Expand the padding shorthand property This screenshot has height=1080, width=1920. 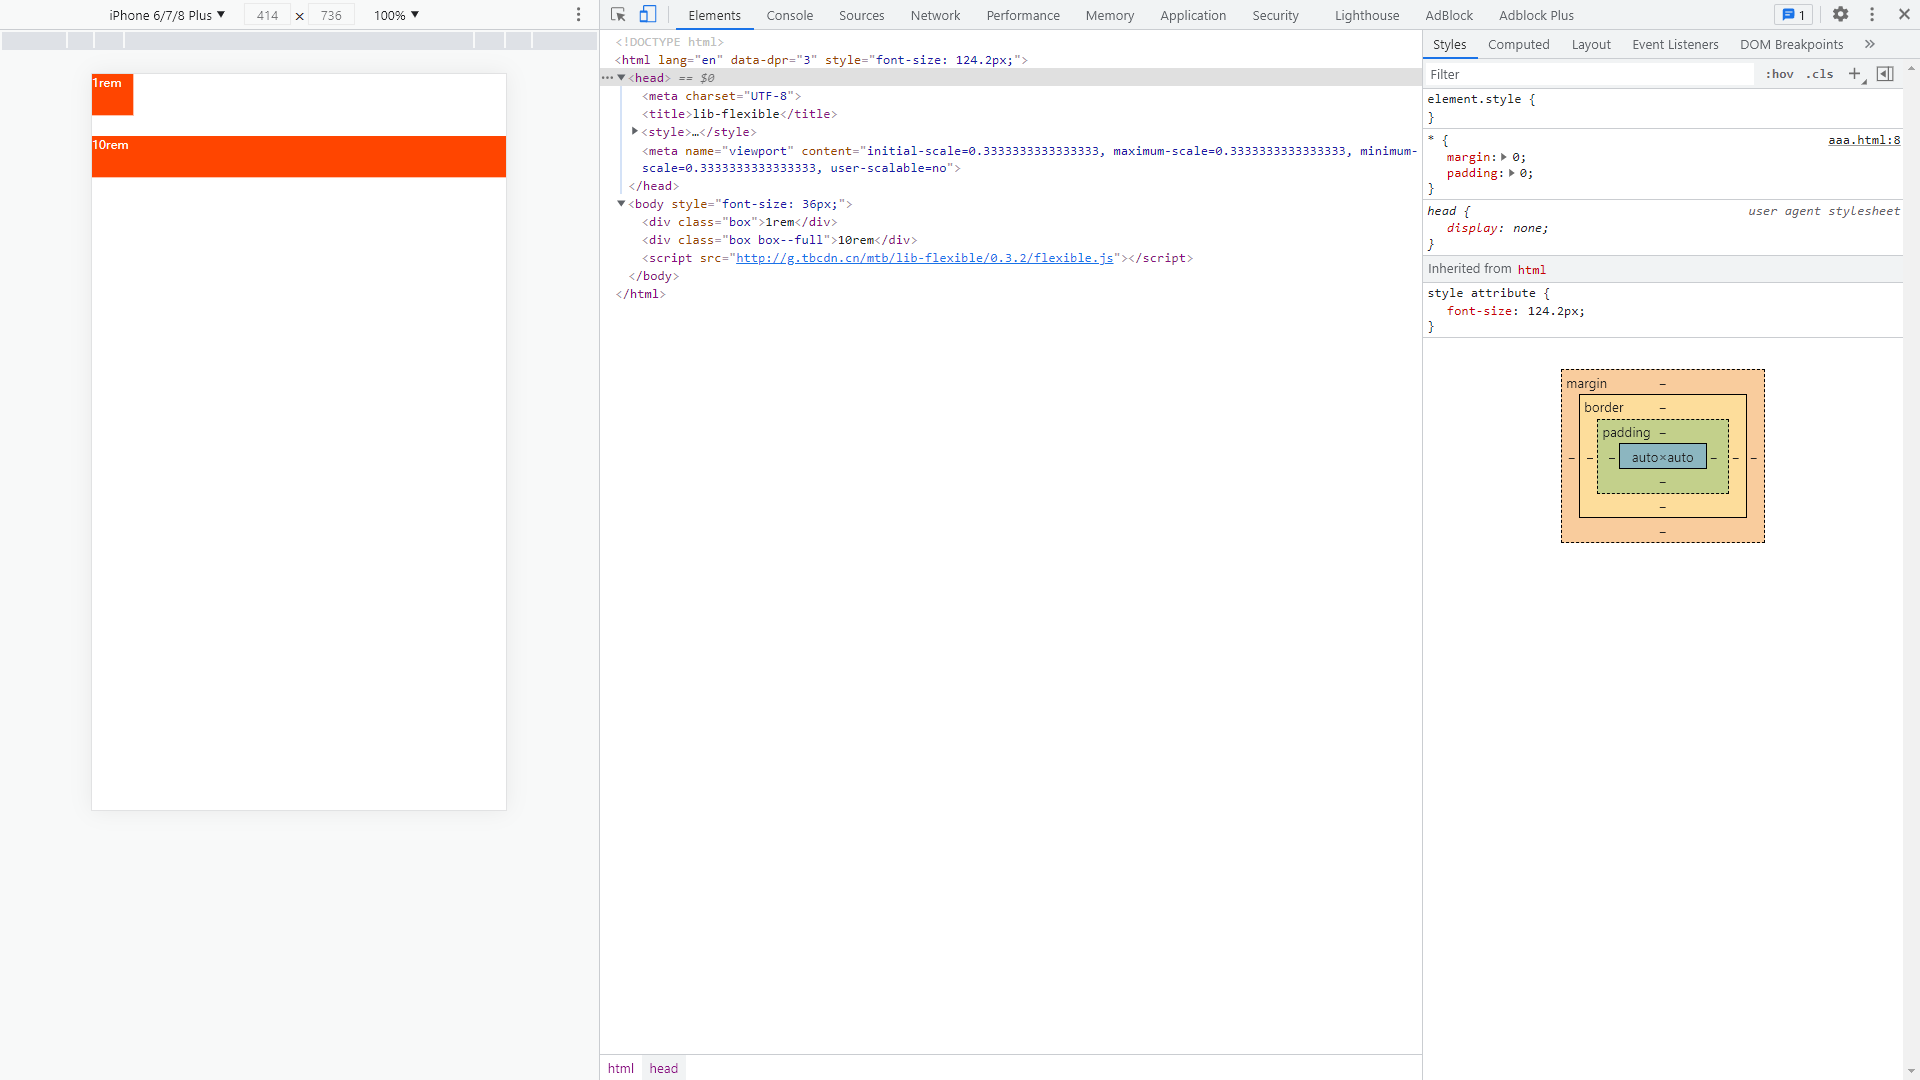pyautogui.click(x=1511, y=173)
